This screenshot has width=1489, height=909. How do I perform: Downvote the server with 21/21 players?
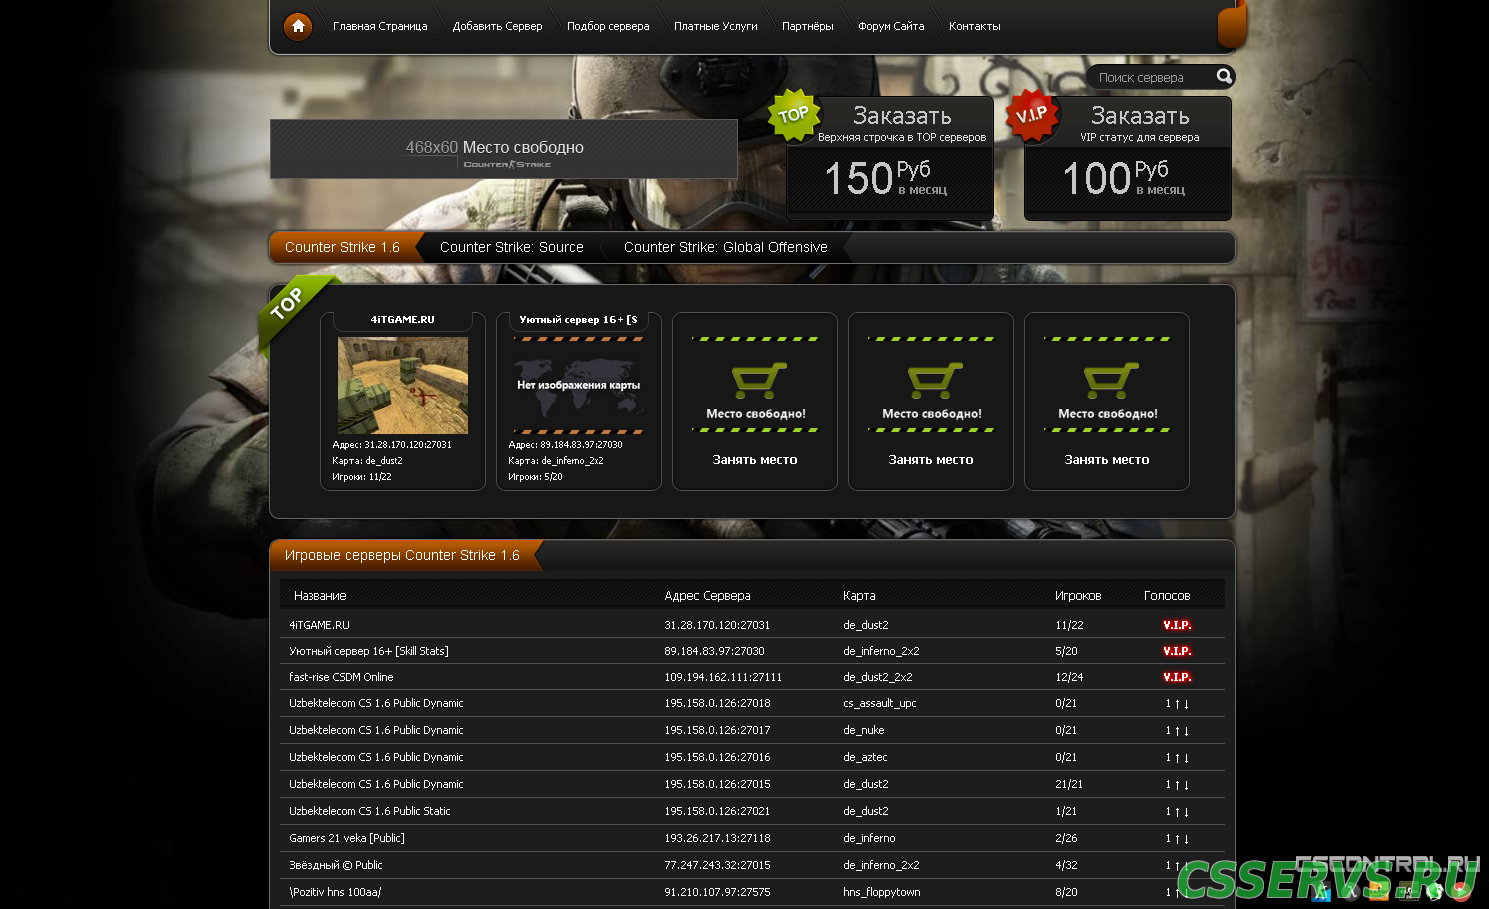[1186, 785]
